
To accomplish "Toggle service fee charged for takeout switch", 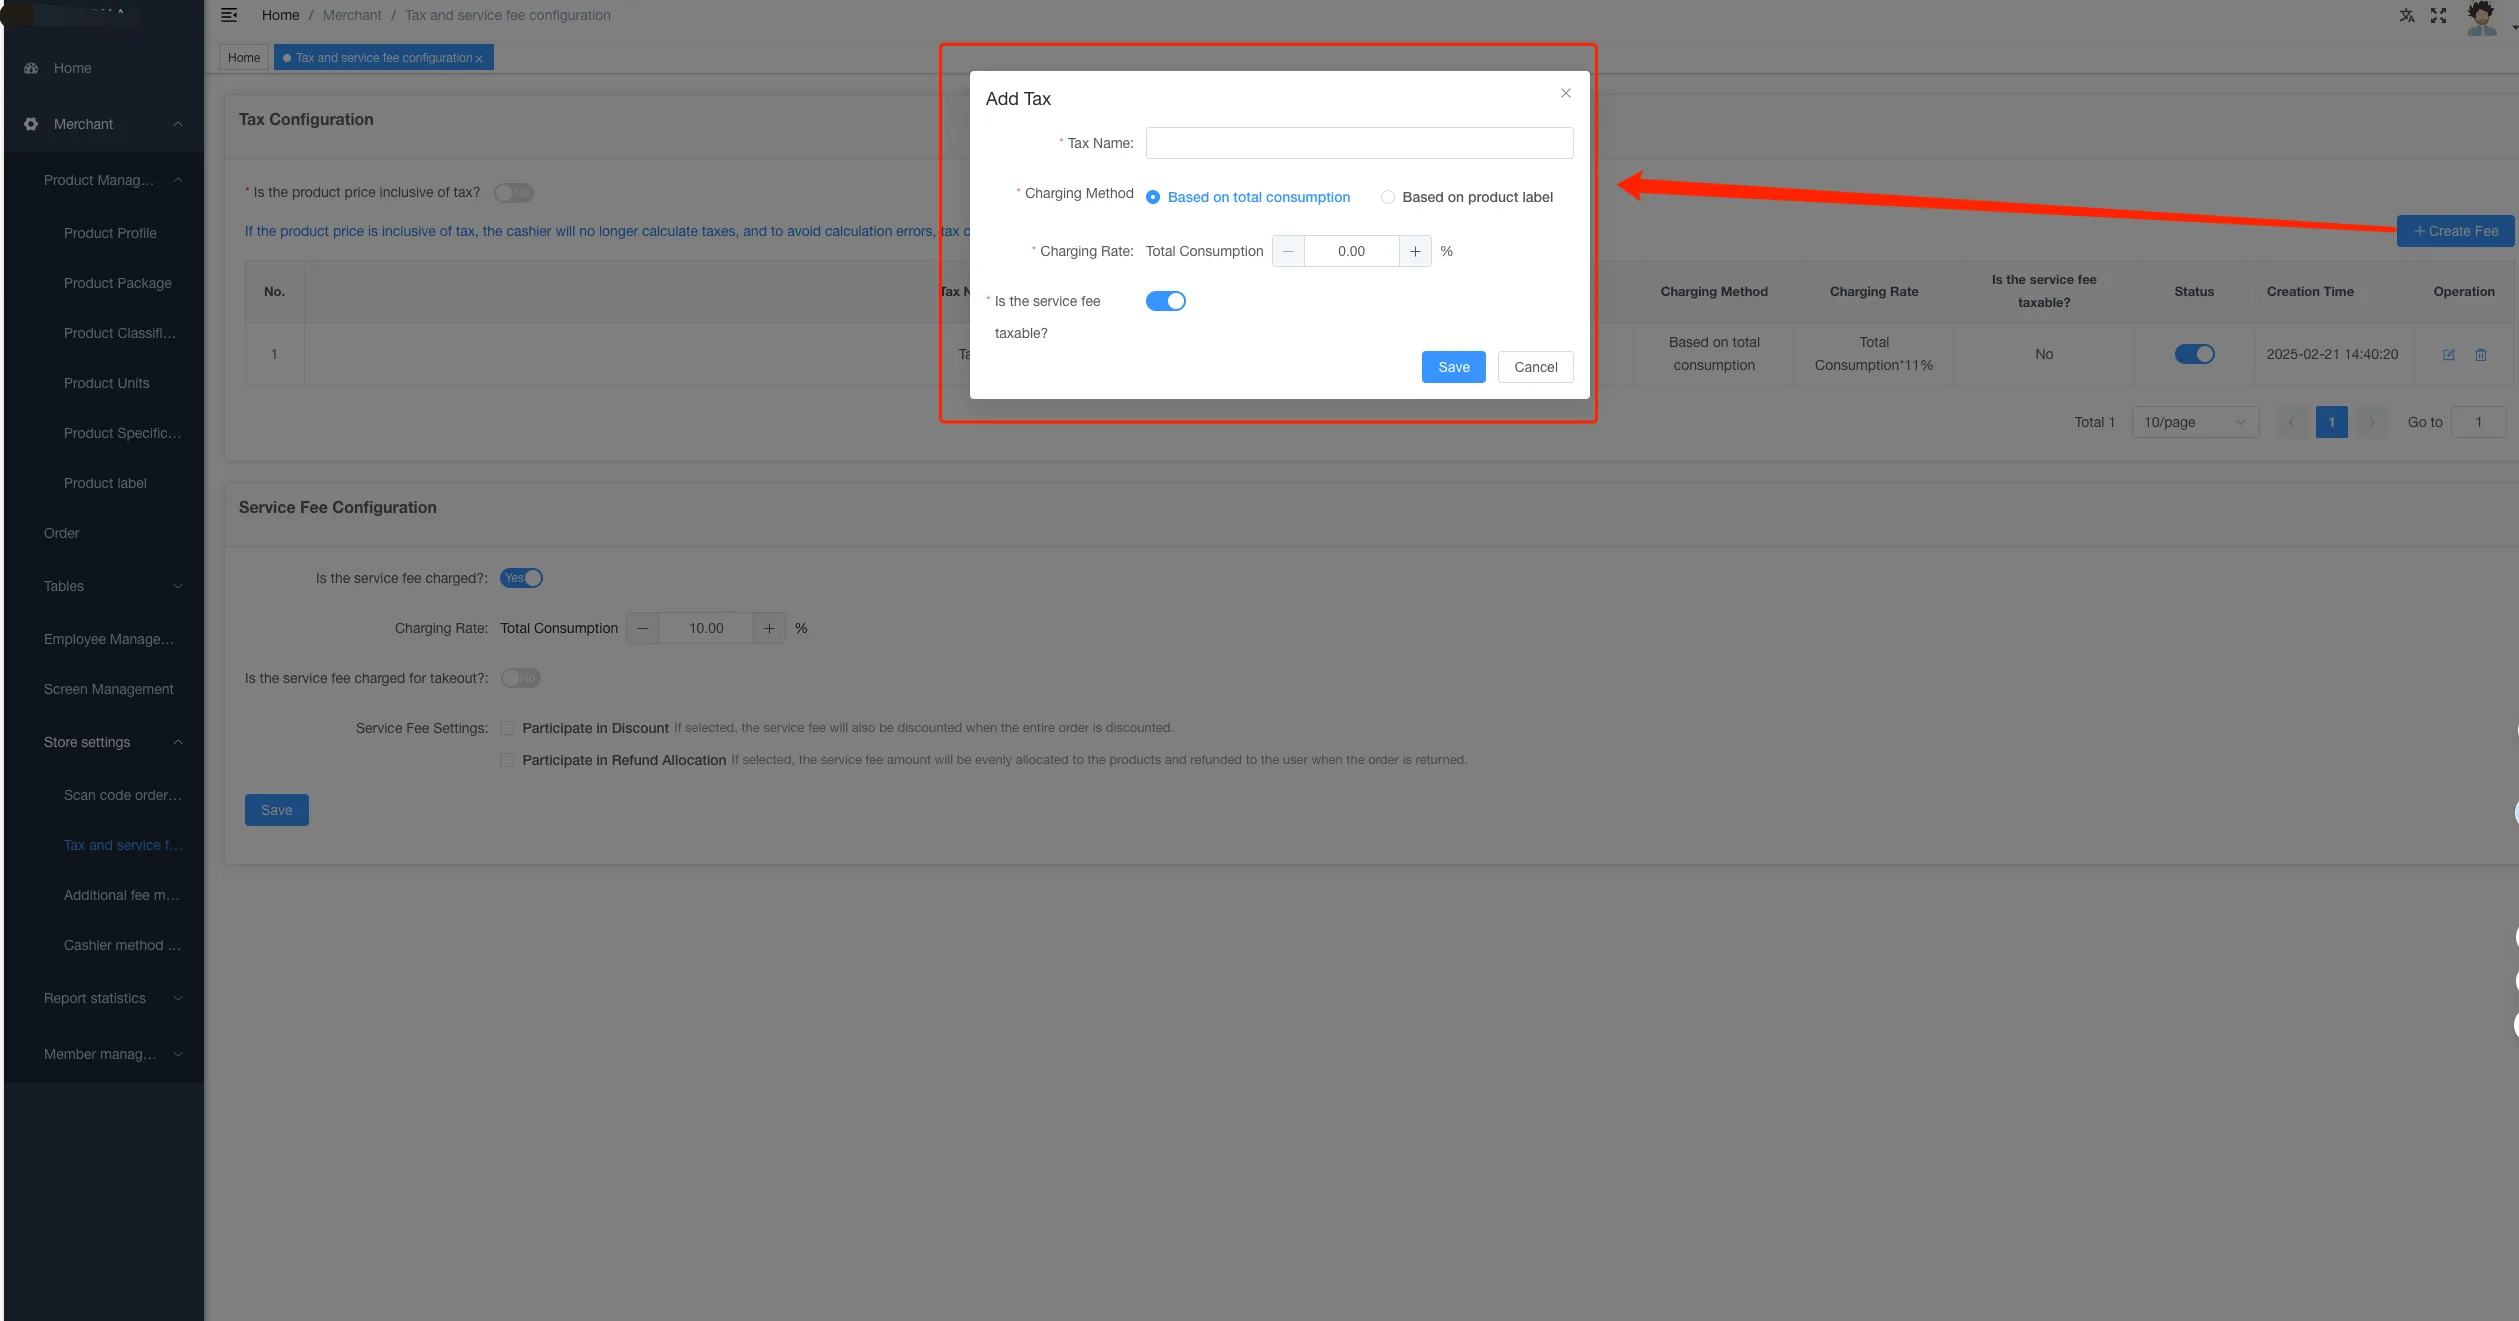I will point(521,678).
